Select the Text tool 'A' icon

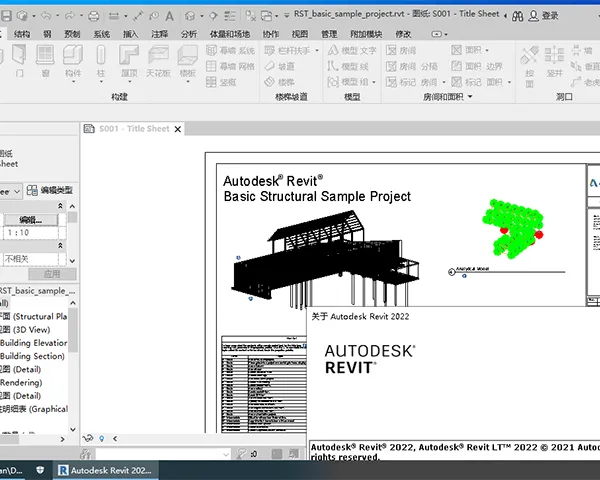point(170,16)
